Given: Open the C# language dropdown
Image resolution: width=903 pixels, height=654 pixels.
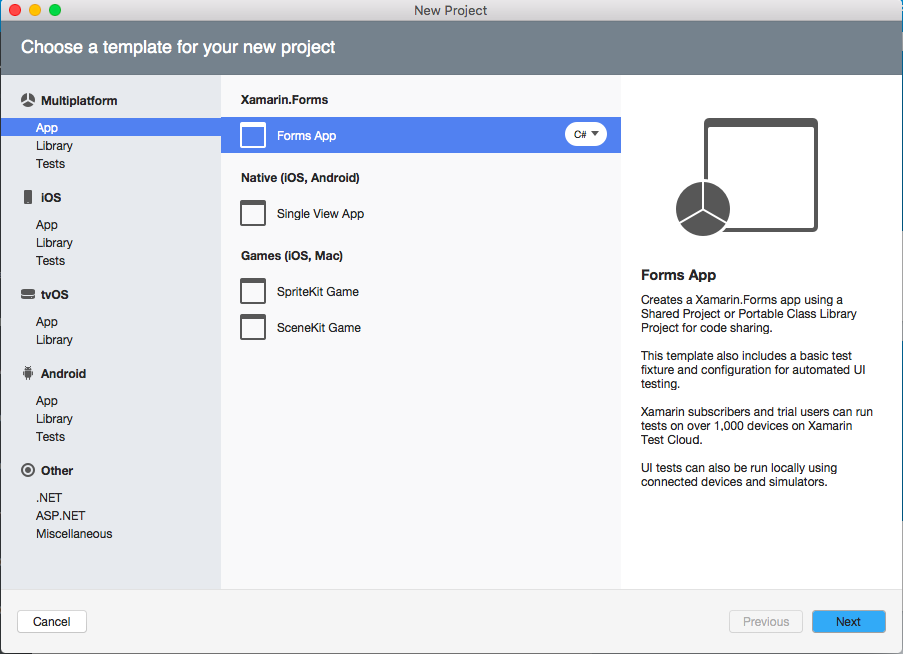Looking at the screenshot, I should (x=586, y=134).
